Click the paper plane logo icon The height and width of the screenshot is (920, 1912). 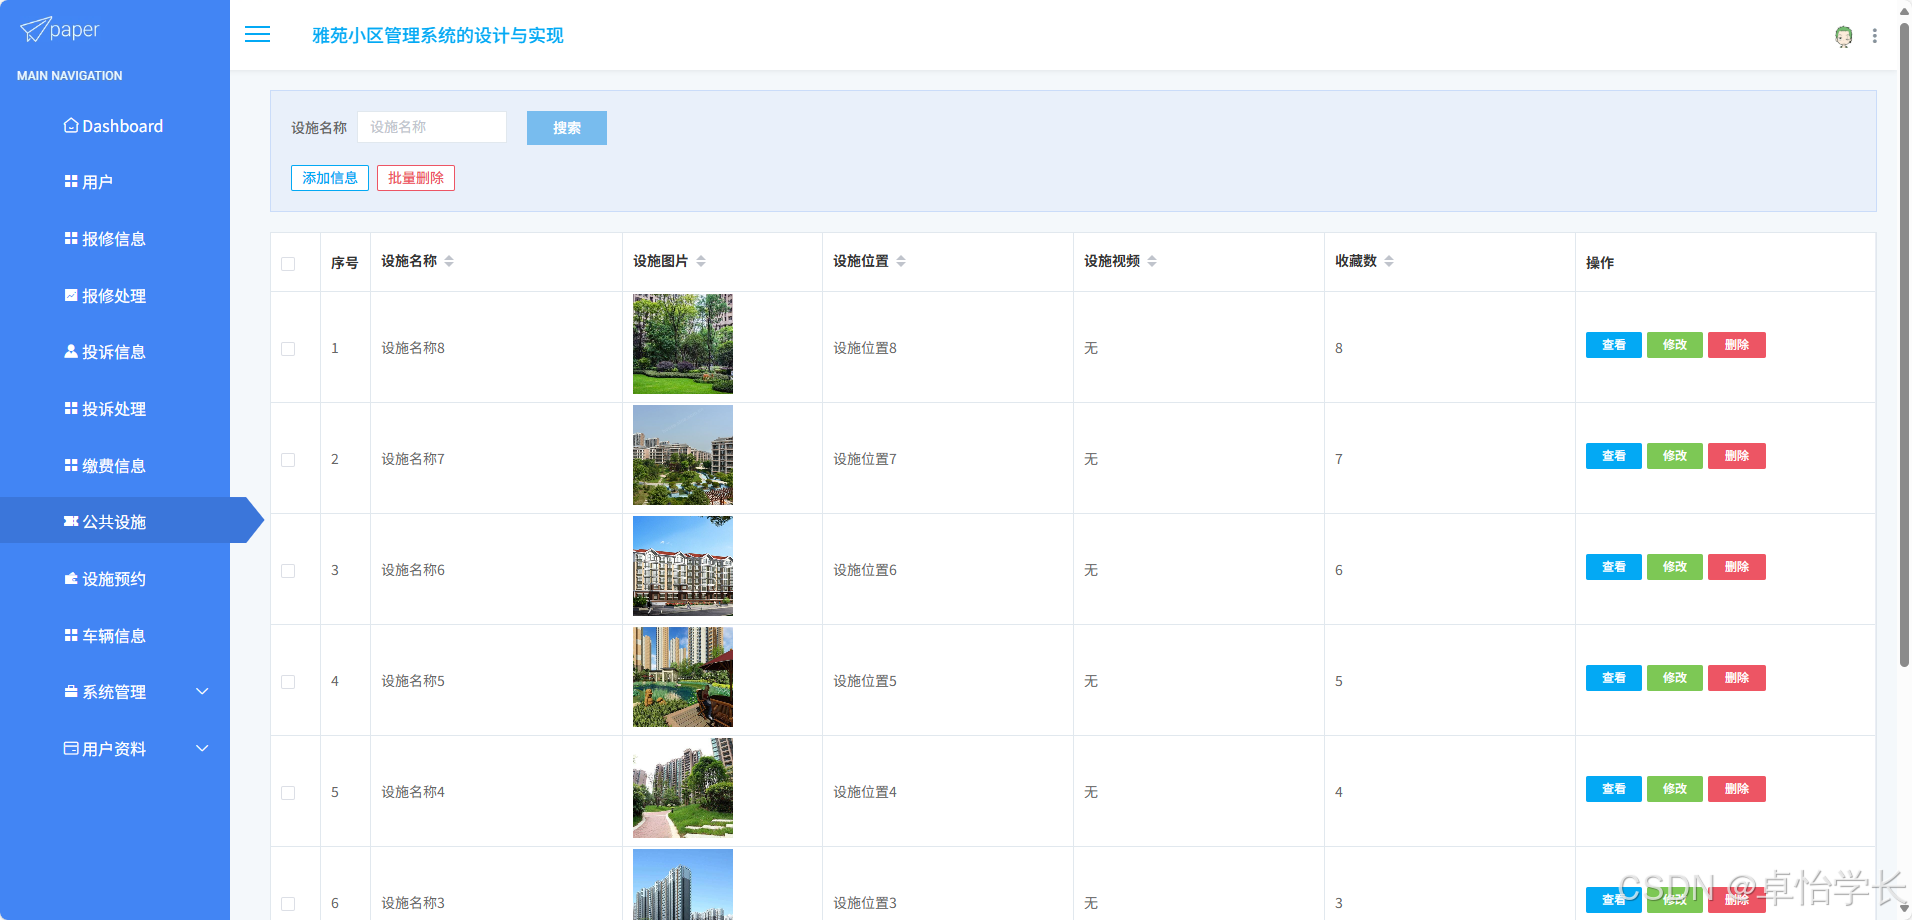coord(34,30)
